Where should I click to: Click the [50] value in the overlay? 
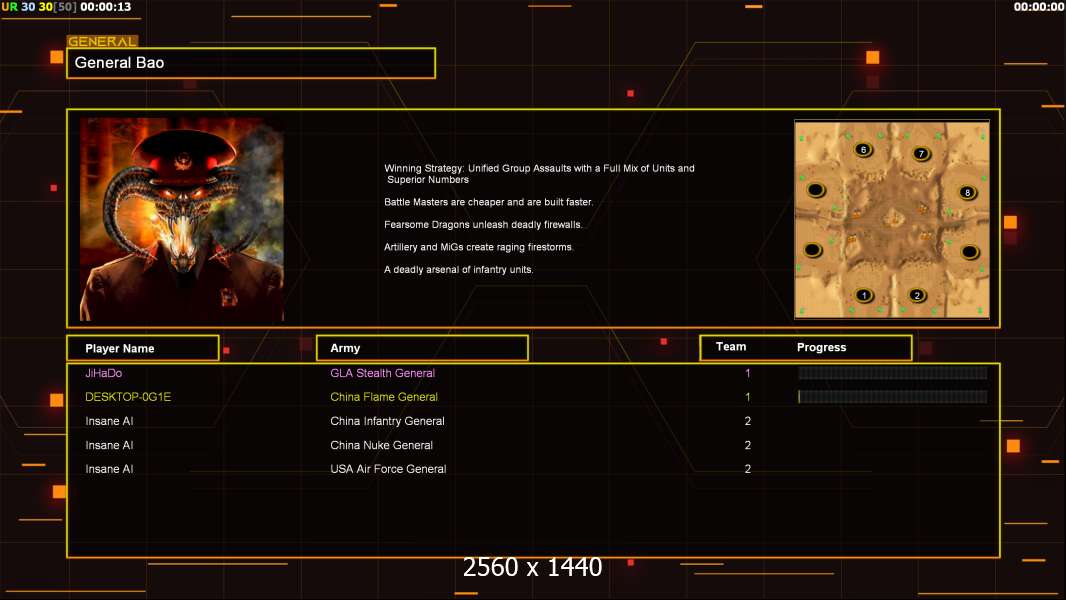65,7
